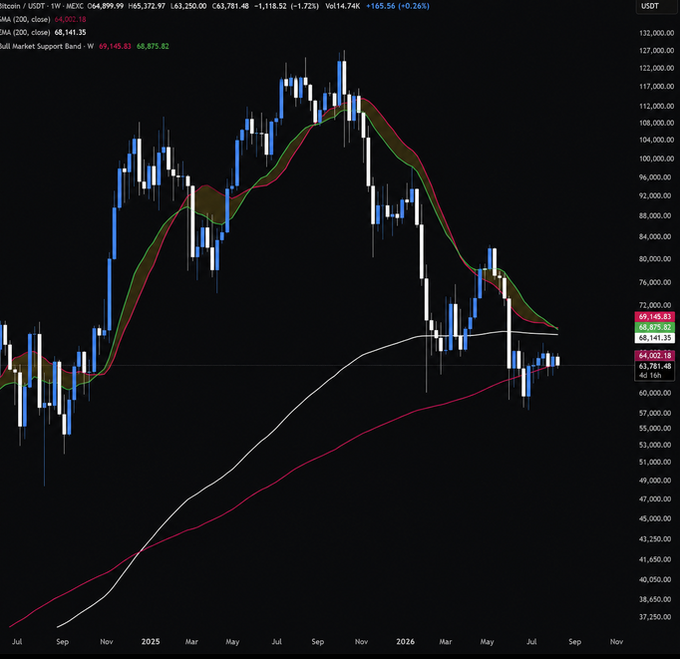The height and width of the screenshot is (659, 680).
Task: Click the 53,000.00 price scale label
Action: [657, 445]
